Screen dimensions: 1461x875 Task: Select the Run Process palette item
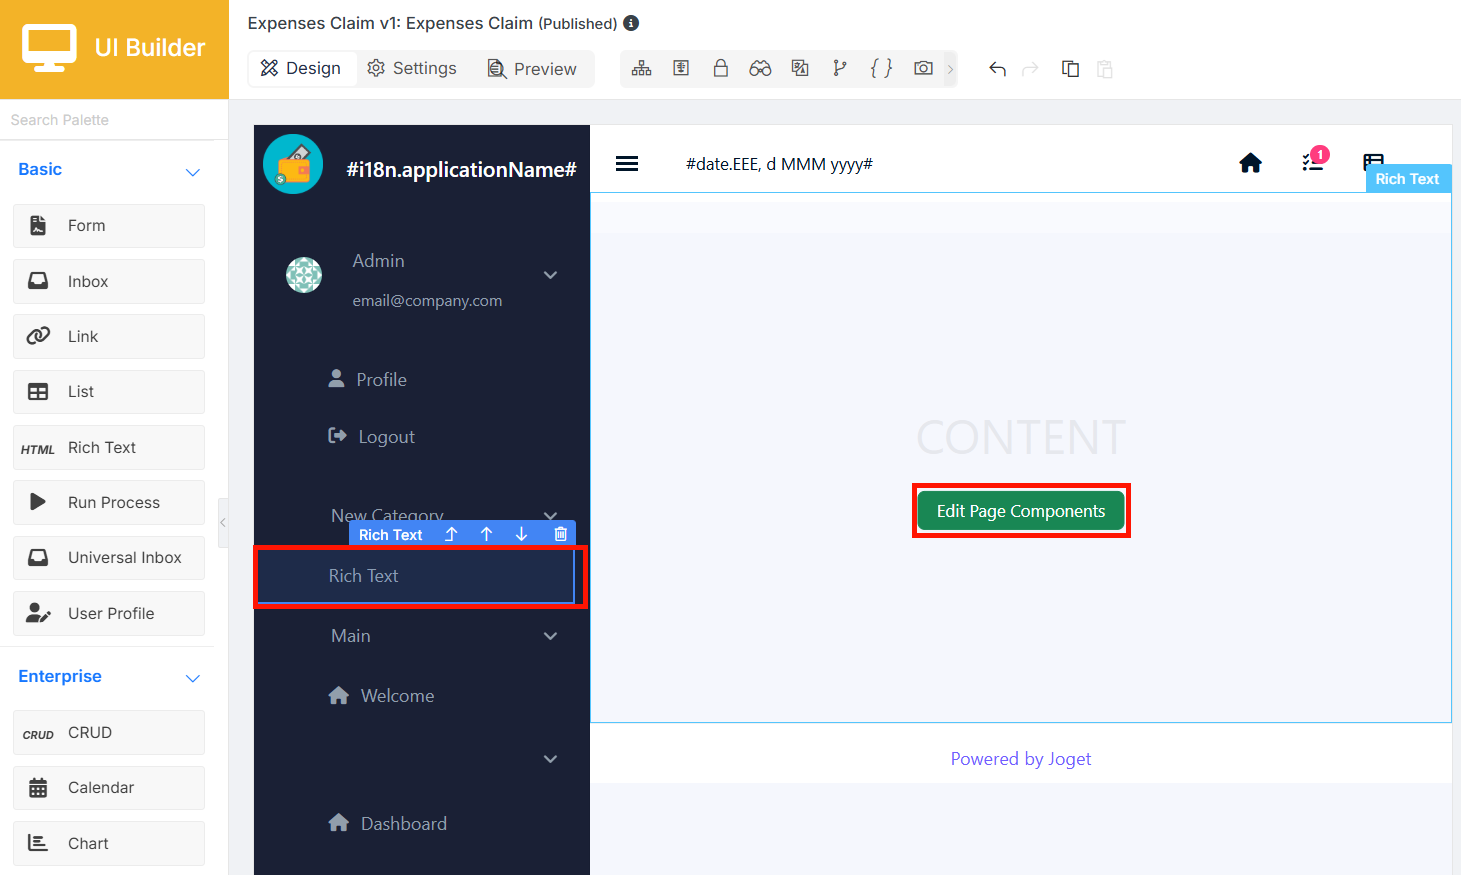point(109,502)
